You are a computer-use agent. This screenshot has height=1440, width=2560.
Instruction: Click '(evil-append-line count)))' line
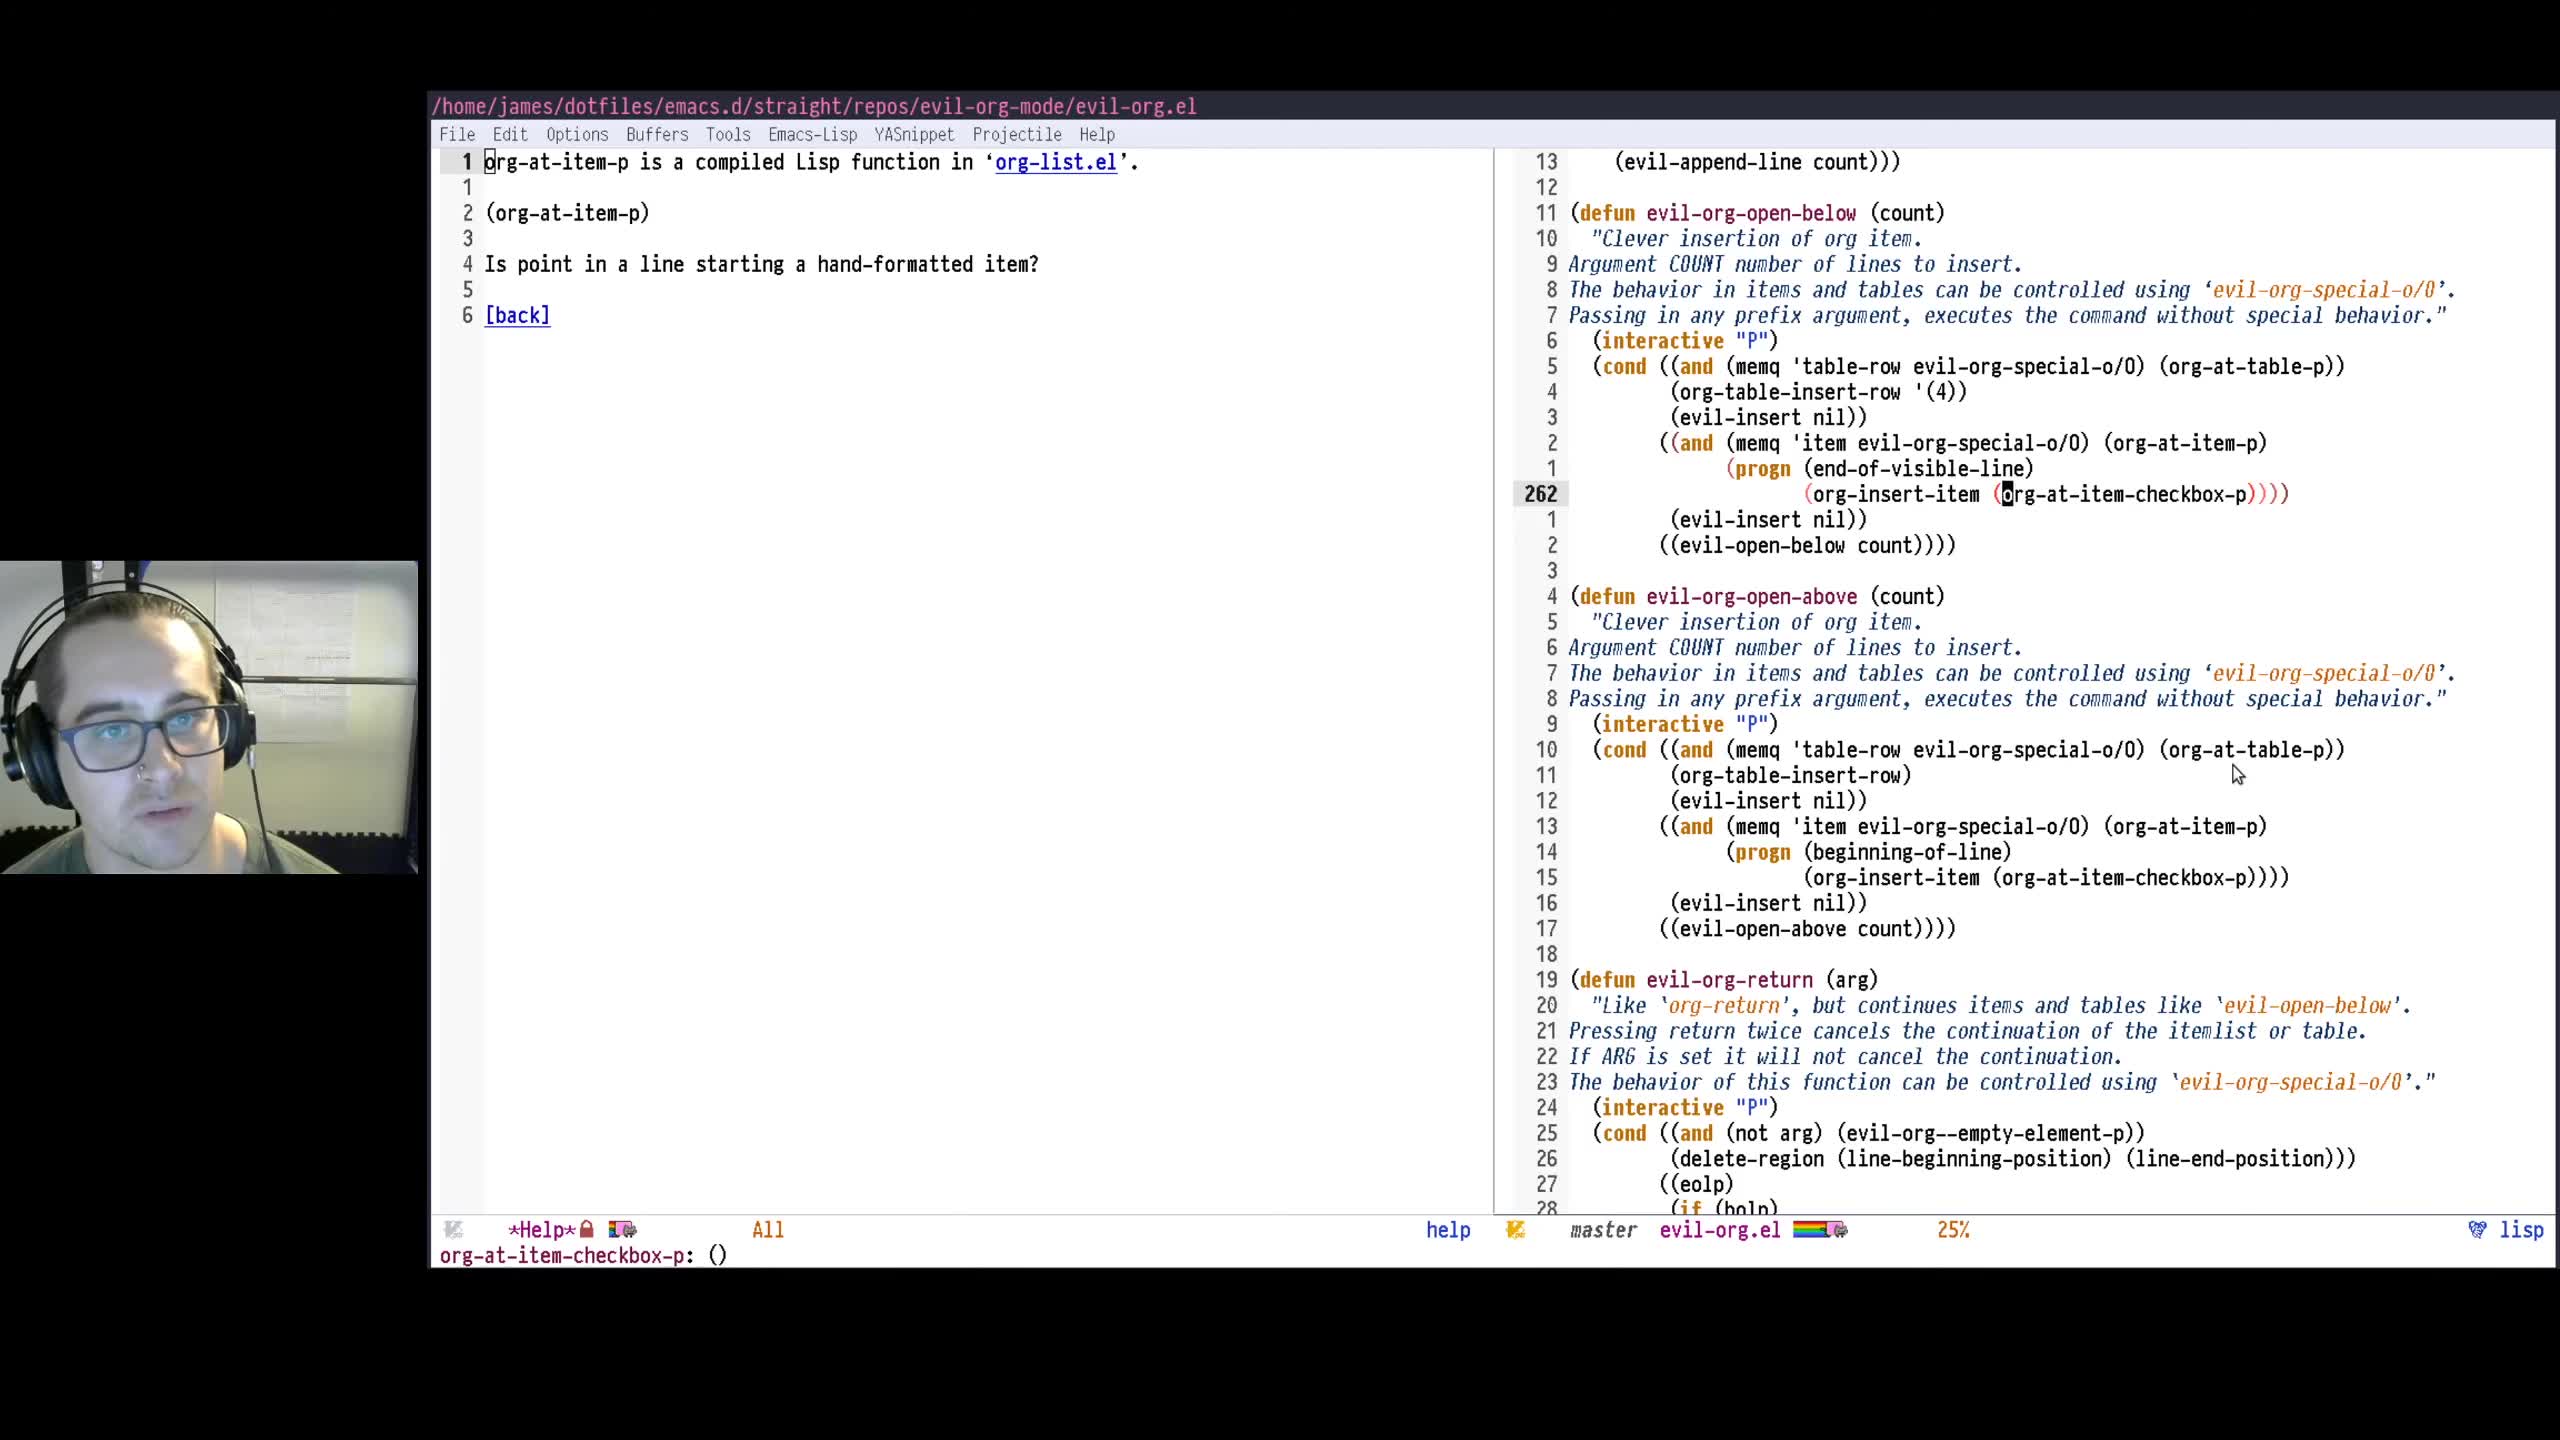click(1757, 162)
